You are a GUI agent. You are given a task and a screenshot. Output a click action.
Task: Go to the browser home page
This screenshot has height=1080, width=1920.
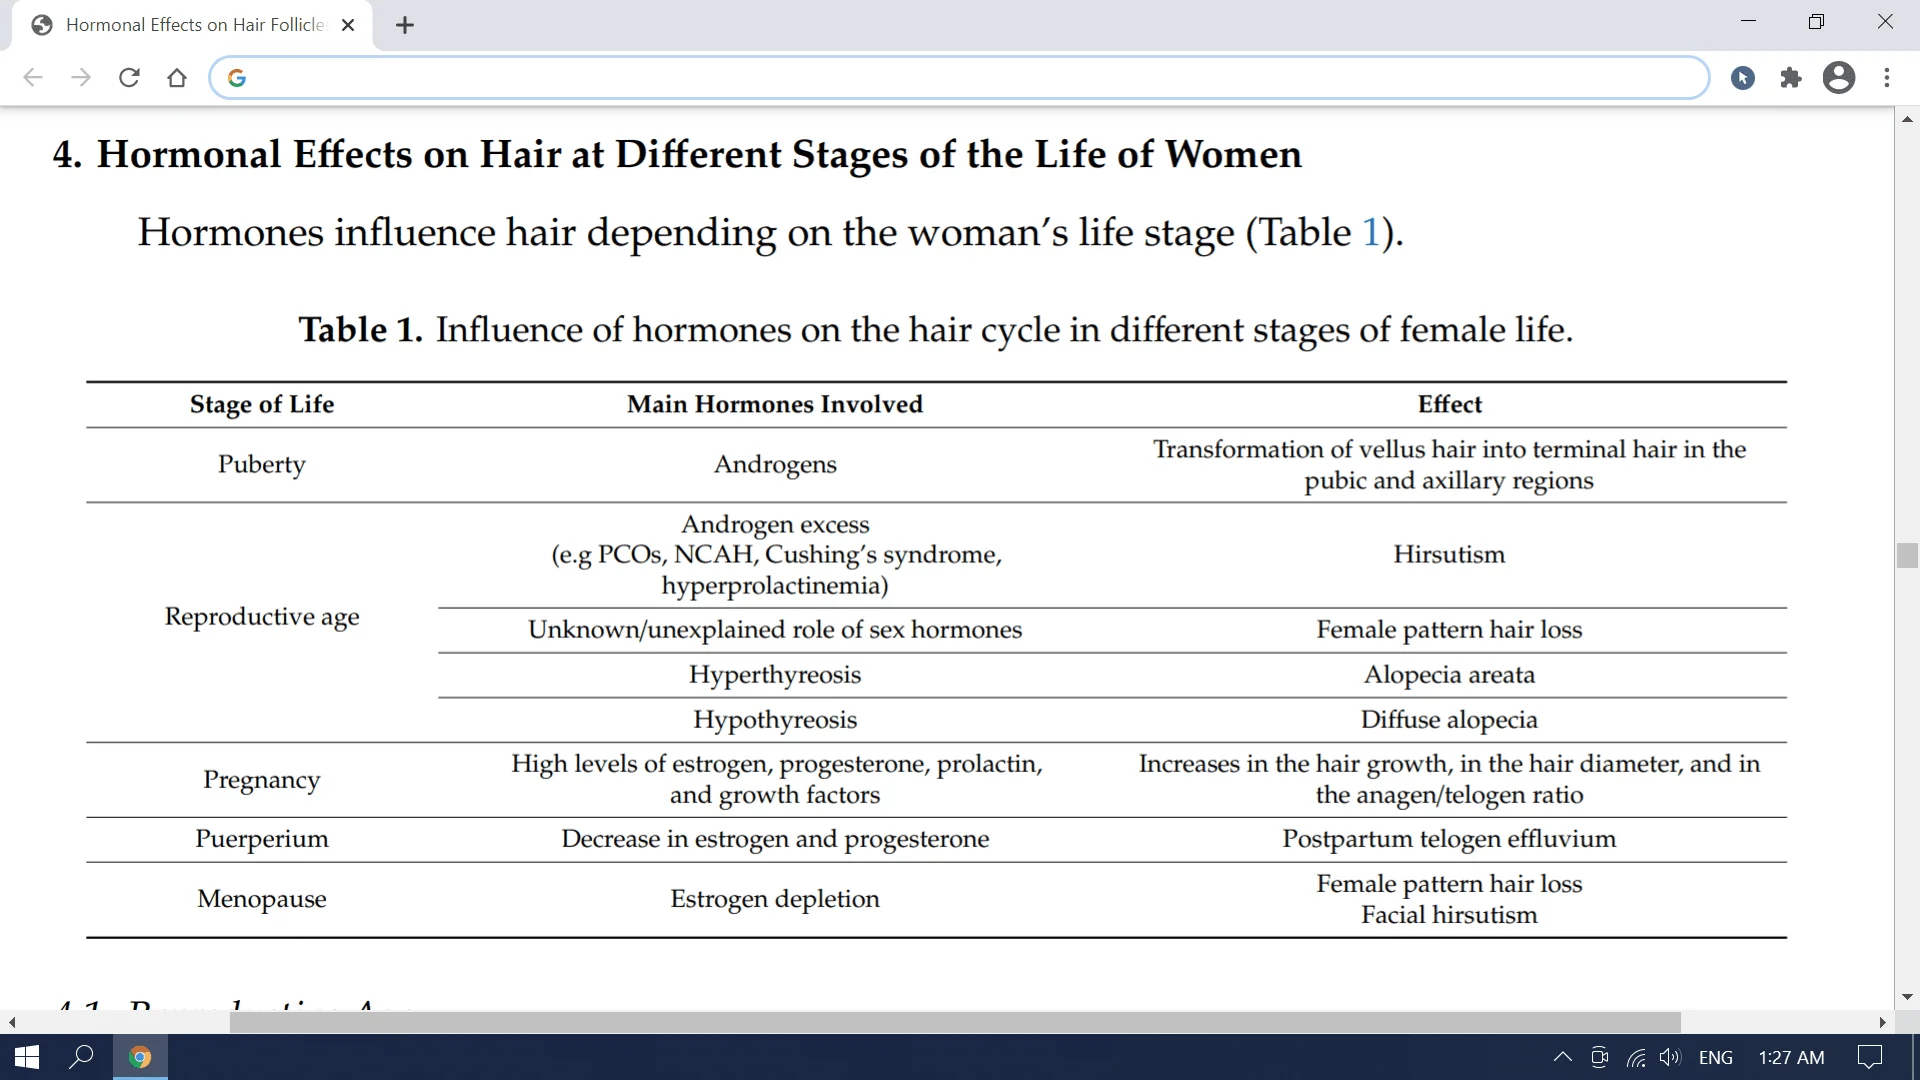(177, 78)
